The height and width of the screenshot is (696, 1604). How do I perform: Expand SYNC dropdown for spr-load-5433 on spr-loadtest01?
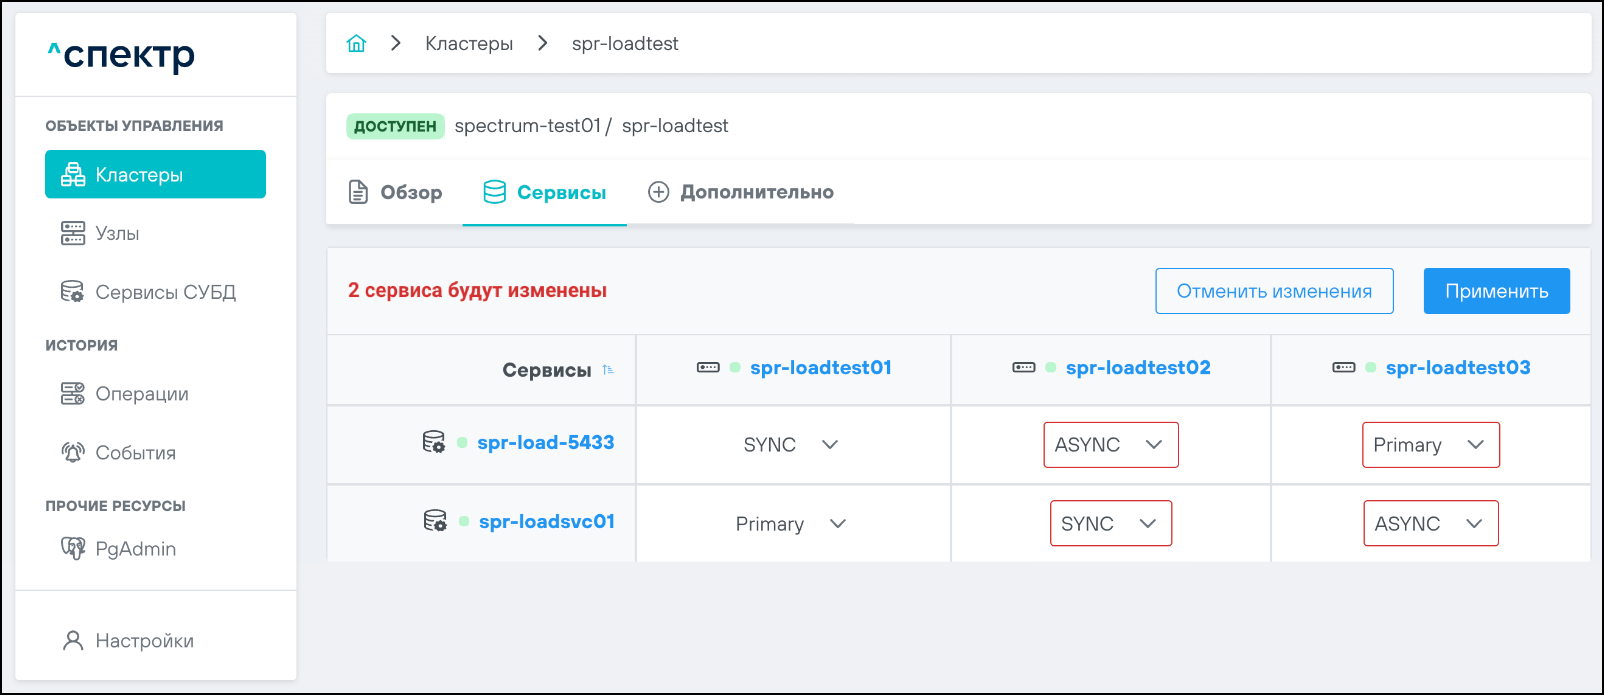point(790,445)
